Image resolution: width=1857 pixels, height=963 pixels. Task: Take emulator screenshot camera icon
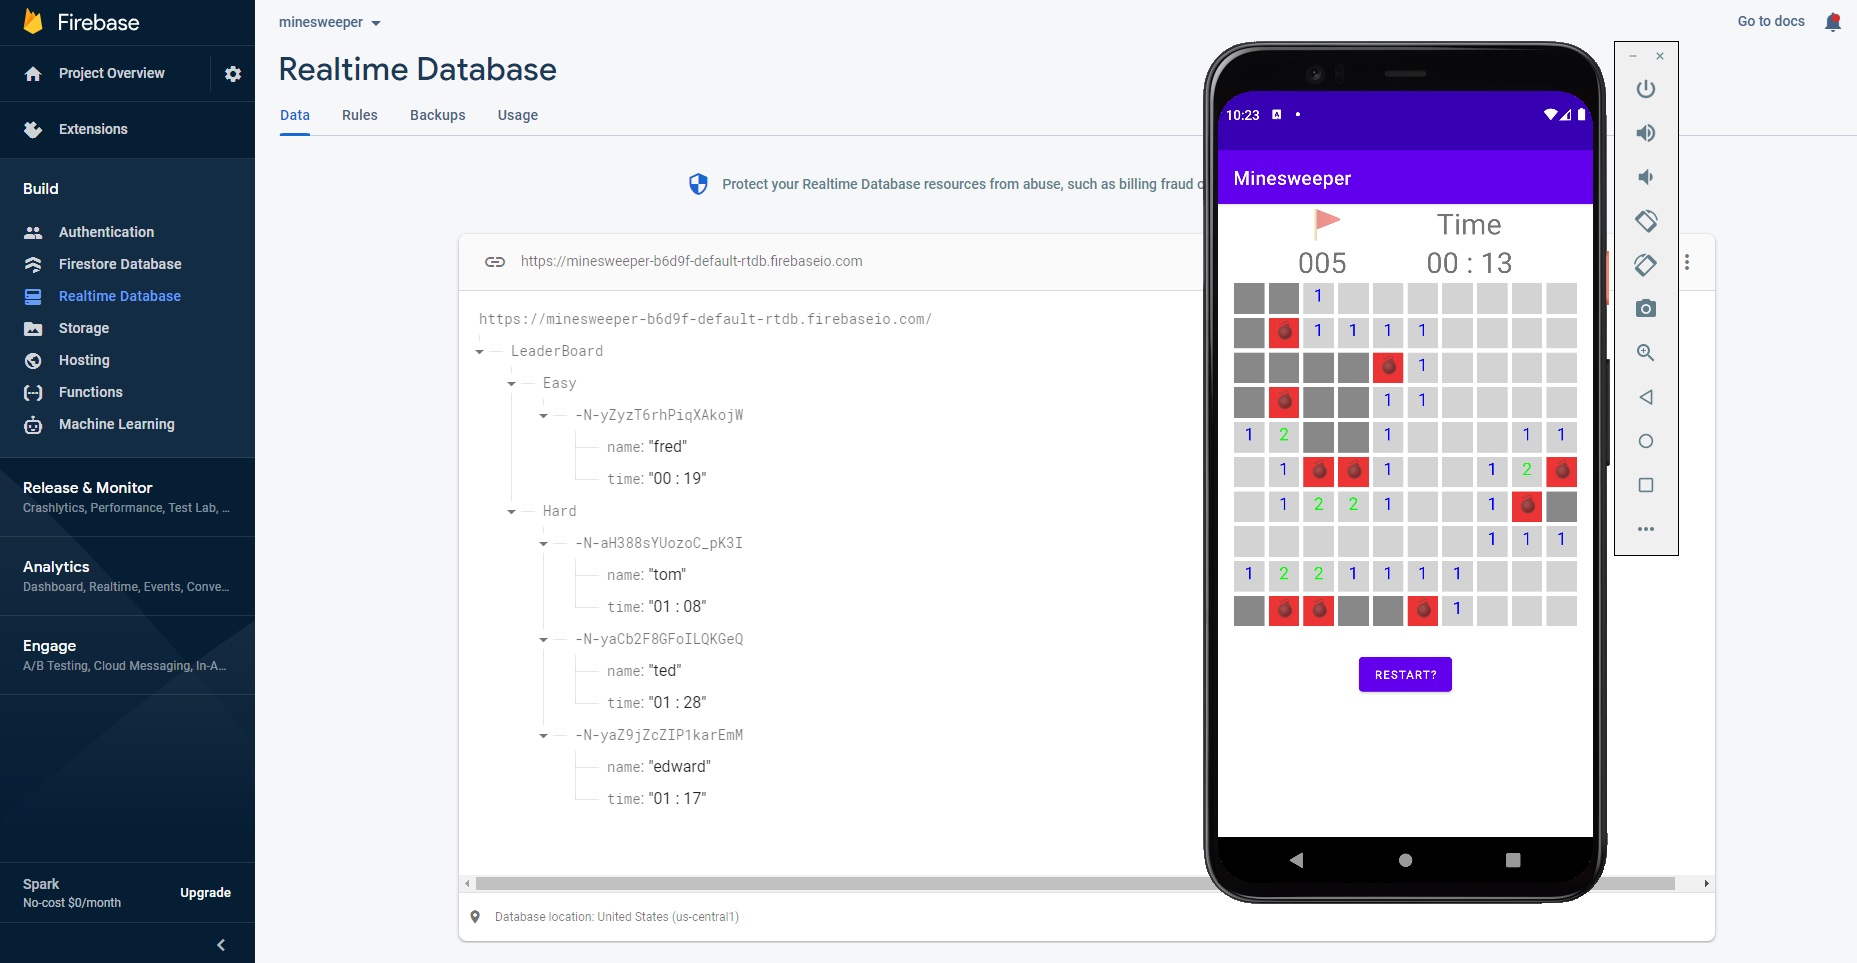click(x=1646, y=309)
